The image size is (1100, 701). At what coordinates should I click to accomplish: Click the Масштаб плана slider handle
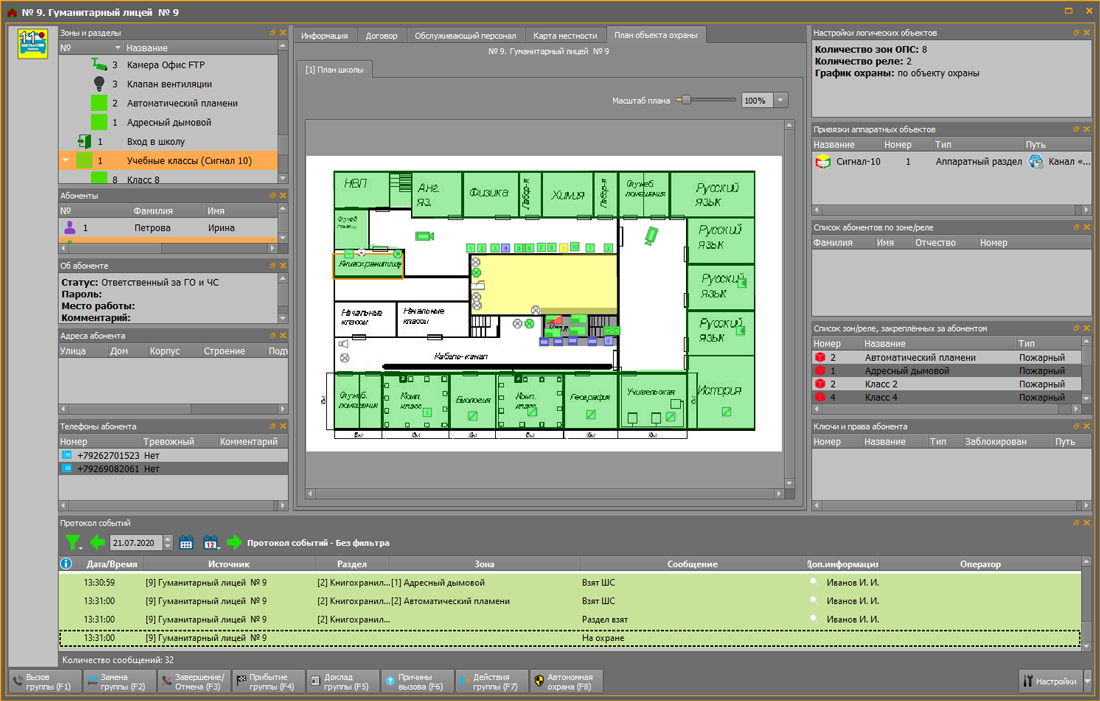[x=685, y=100]
